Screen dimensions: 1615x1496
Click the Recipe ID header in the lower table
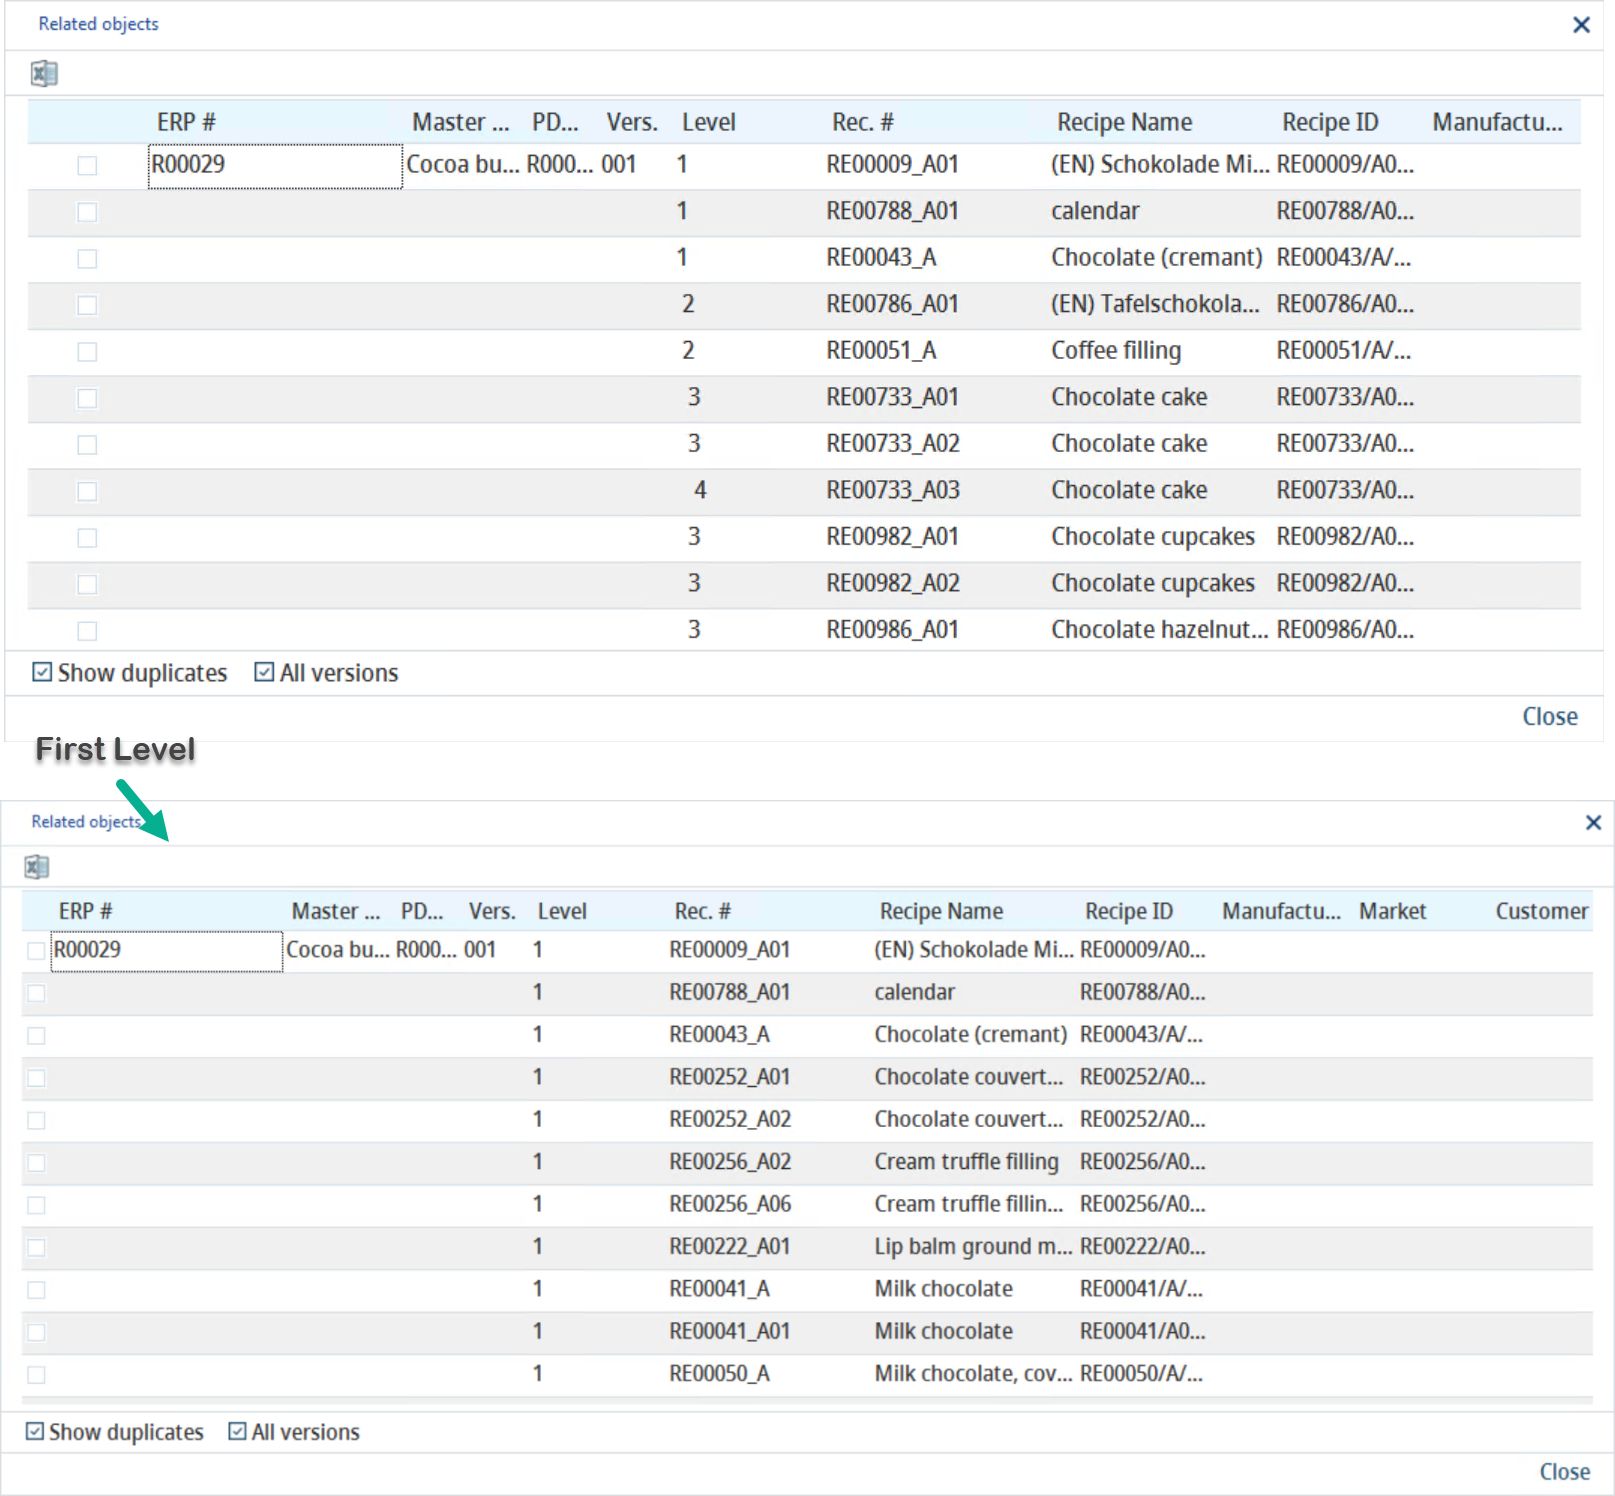[1129, 911]
